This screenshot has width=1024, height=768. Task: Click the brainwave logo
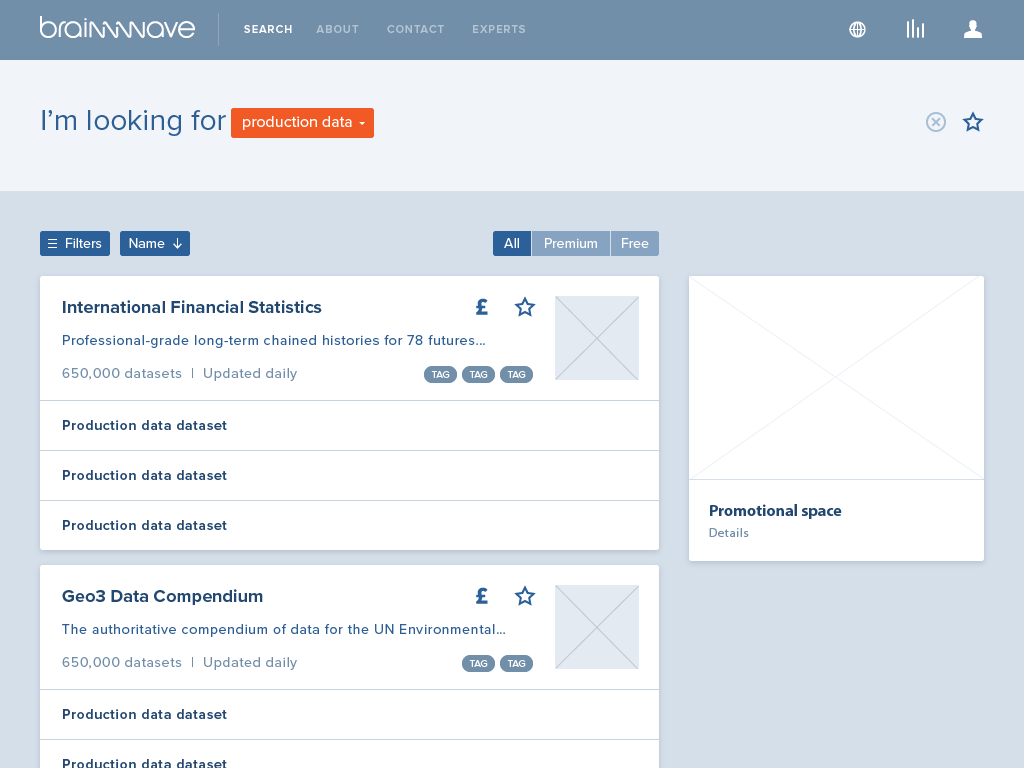click(118, 28)
